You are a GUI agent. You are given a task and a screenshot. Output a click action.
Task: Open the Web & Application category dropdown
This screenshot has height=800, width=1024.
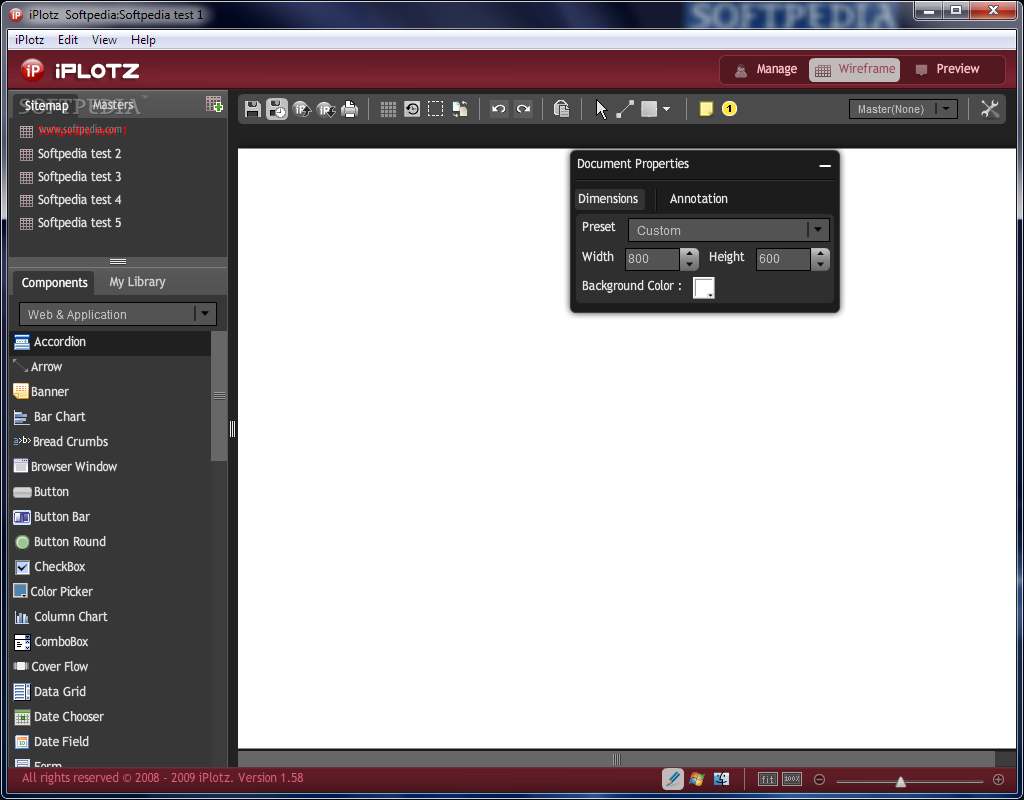(118, 314)
